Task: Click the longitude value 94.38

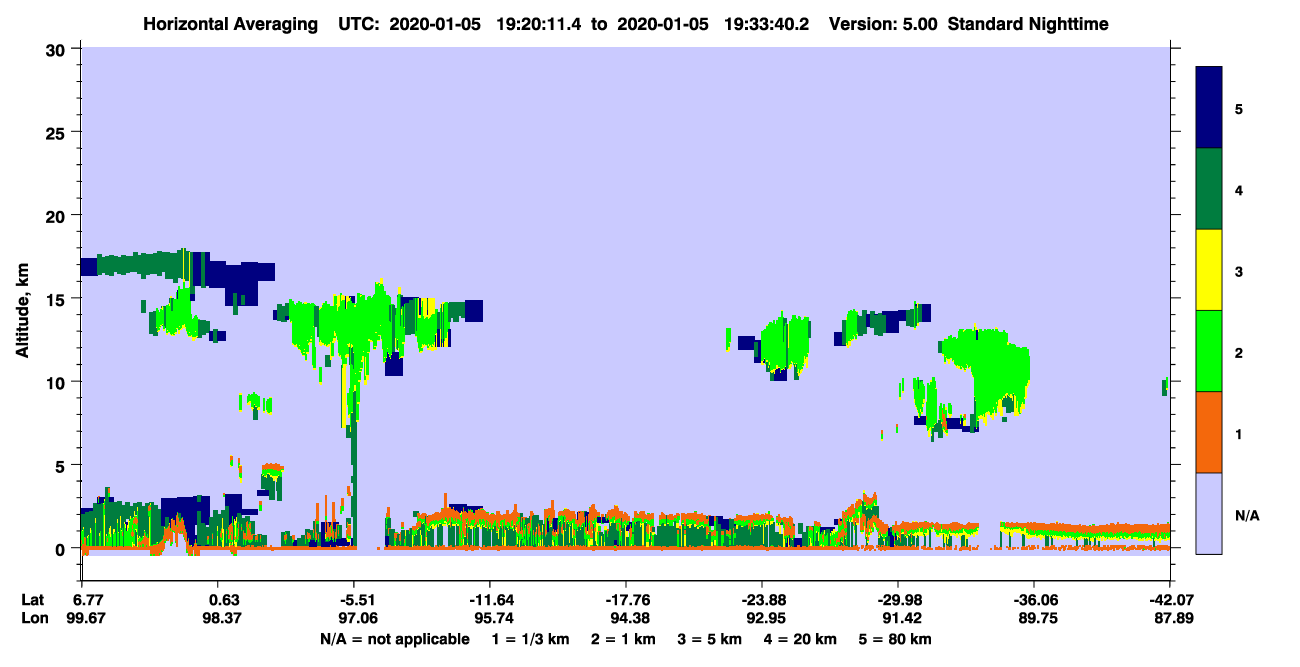Action: 630,619
